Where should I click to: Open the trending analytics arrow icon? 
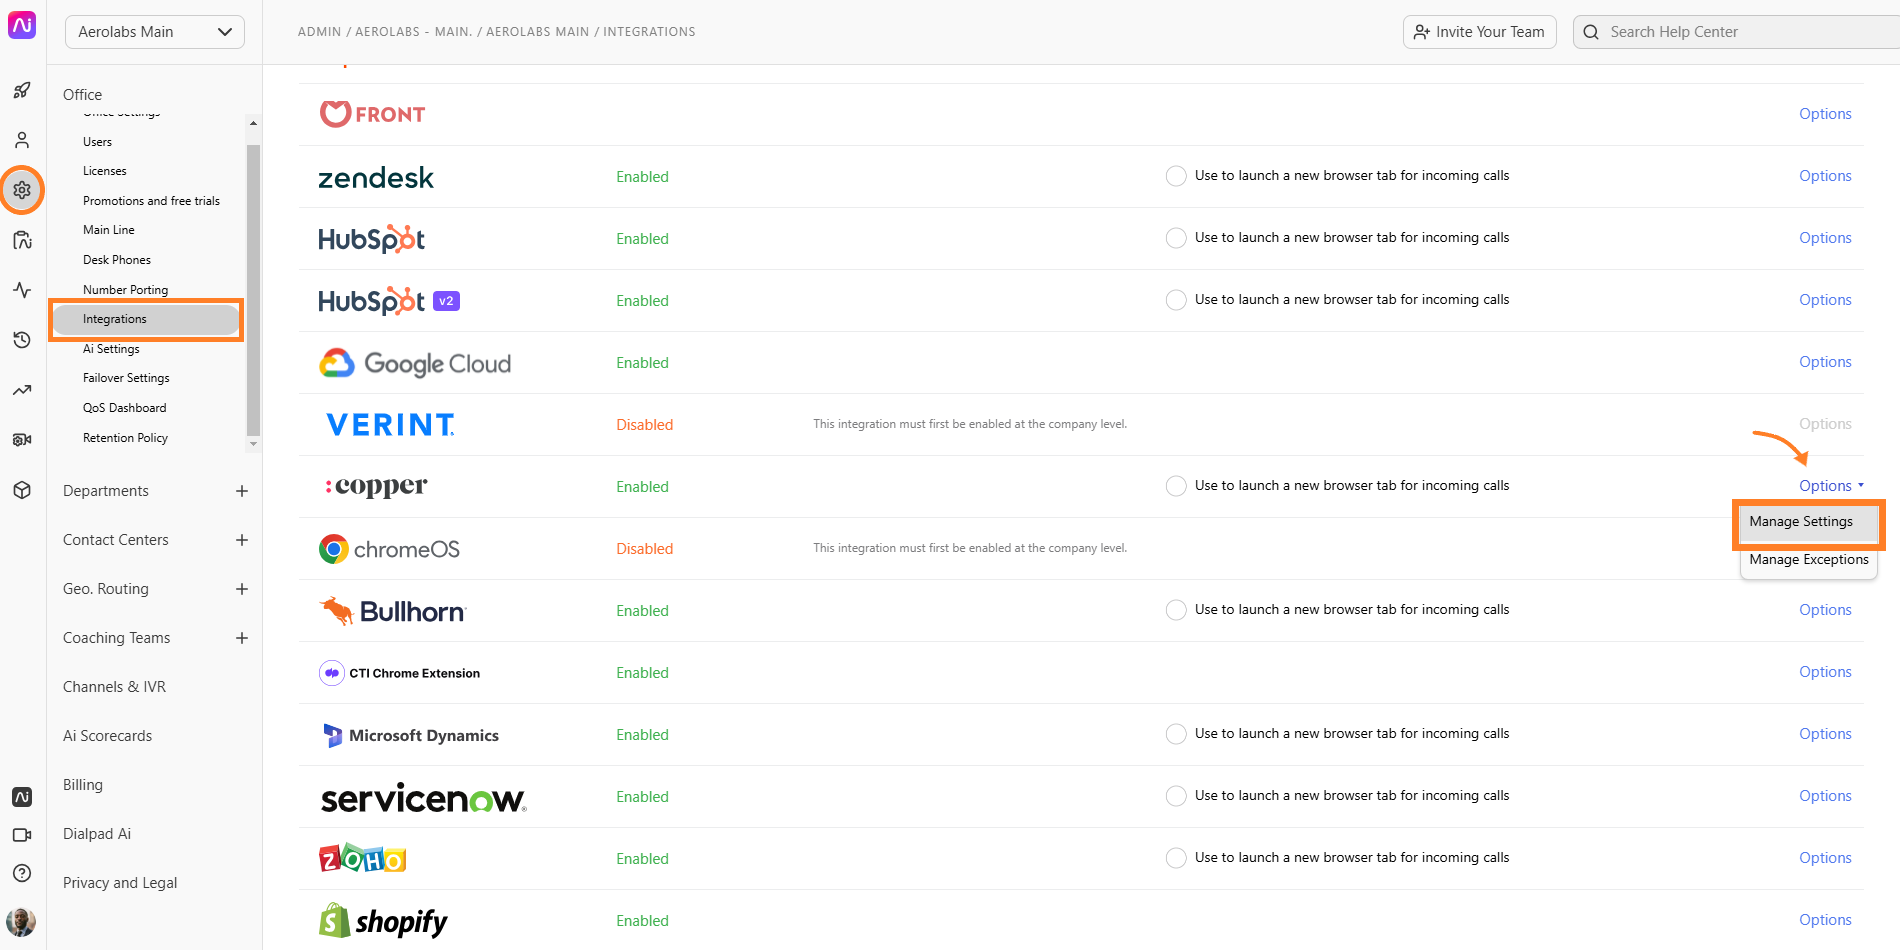(22, 390)
